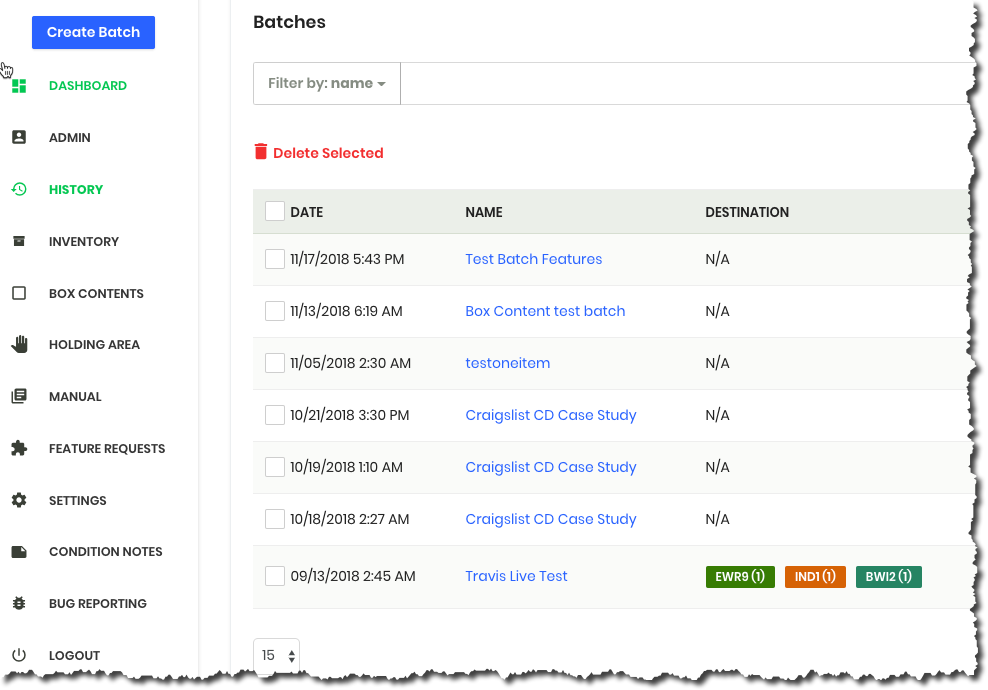Viewport: 988px width, 690px height.
Task: Check the Box Content test batch checkbox
Action: [x=275, y=311]
